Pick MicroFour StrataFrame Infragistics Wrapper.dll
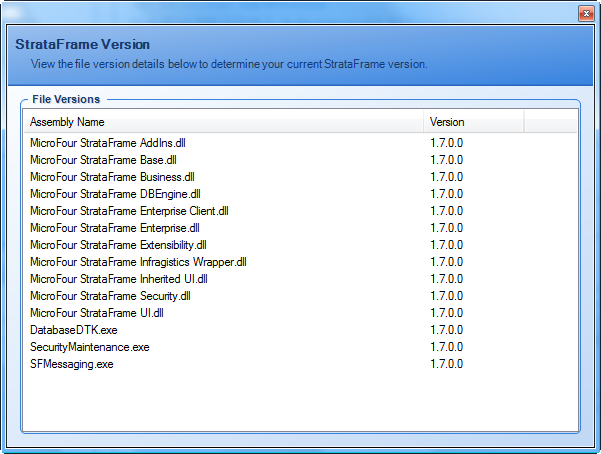 coord(138,262)
